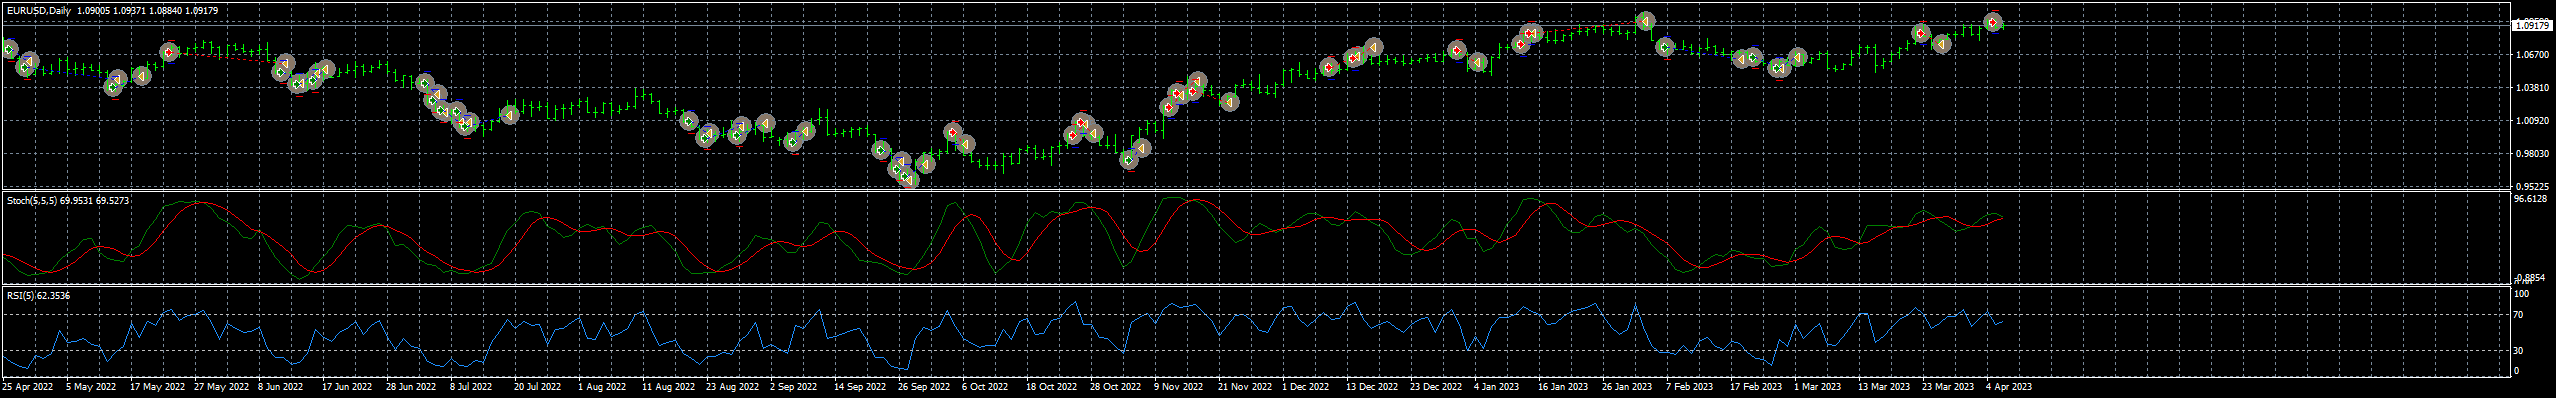Click the 13 Dec 2022 date label
The image size is (2556, 398).
pos(1372,386)
